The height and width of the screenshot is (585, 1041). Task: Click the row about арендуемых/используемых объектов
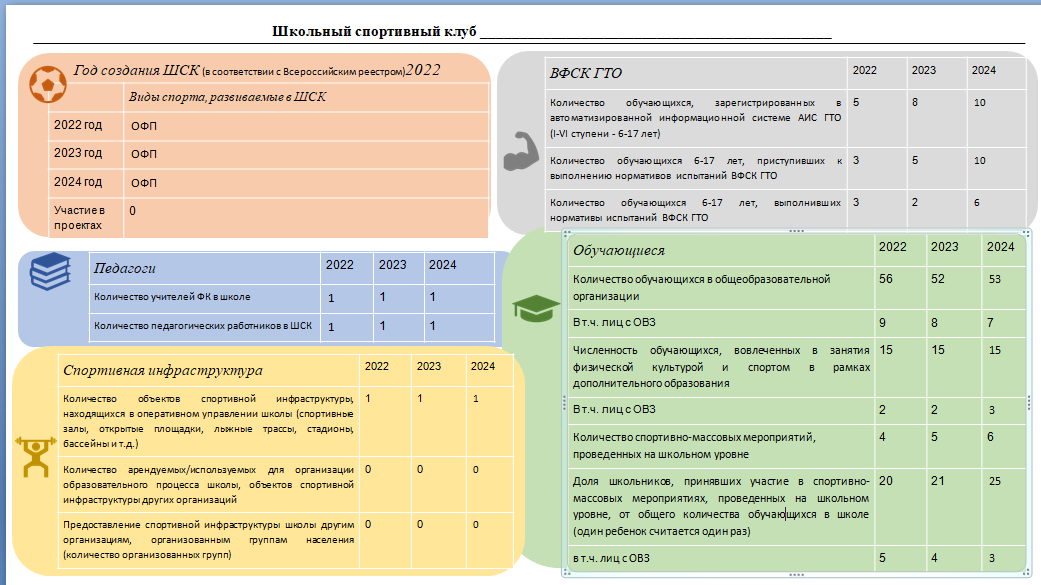point(208,485)
